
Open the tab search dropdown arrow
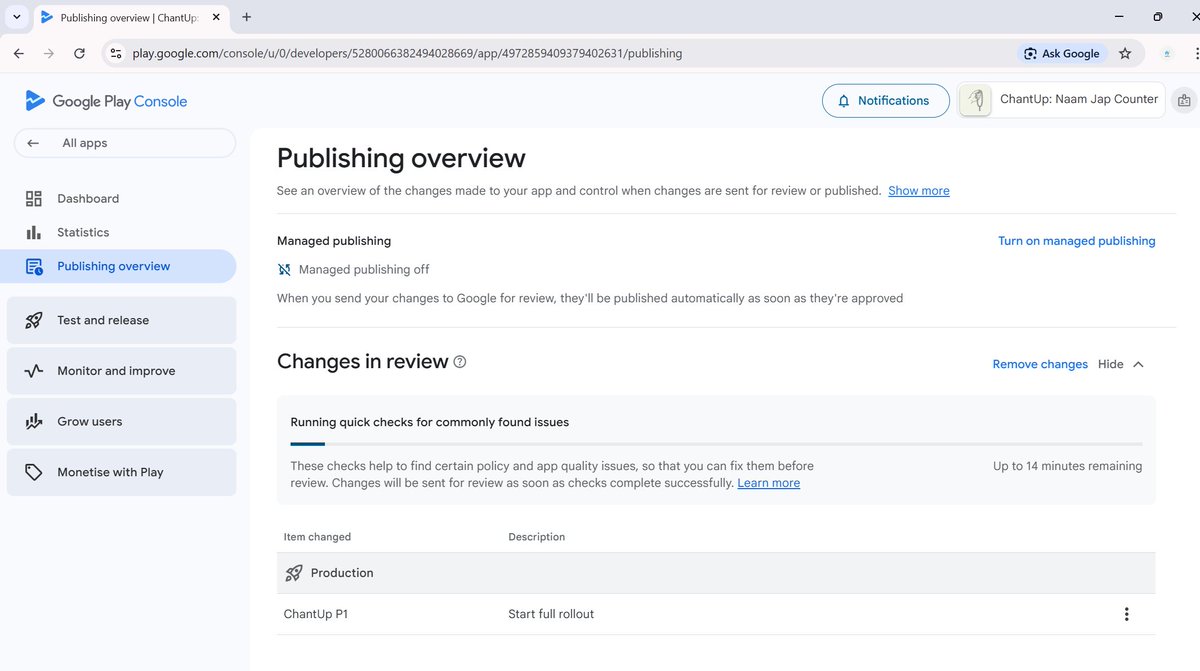(x=17, y=17)
